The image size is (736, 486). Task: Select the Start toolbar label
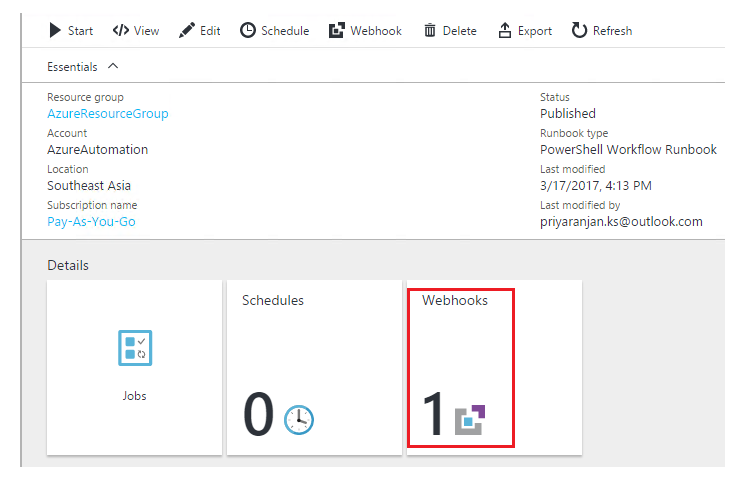coord(80,31)
